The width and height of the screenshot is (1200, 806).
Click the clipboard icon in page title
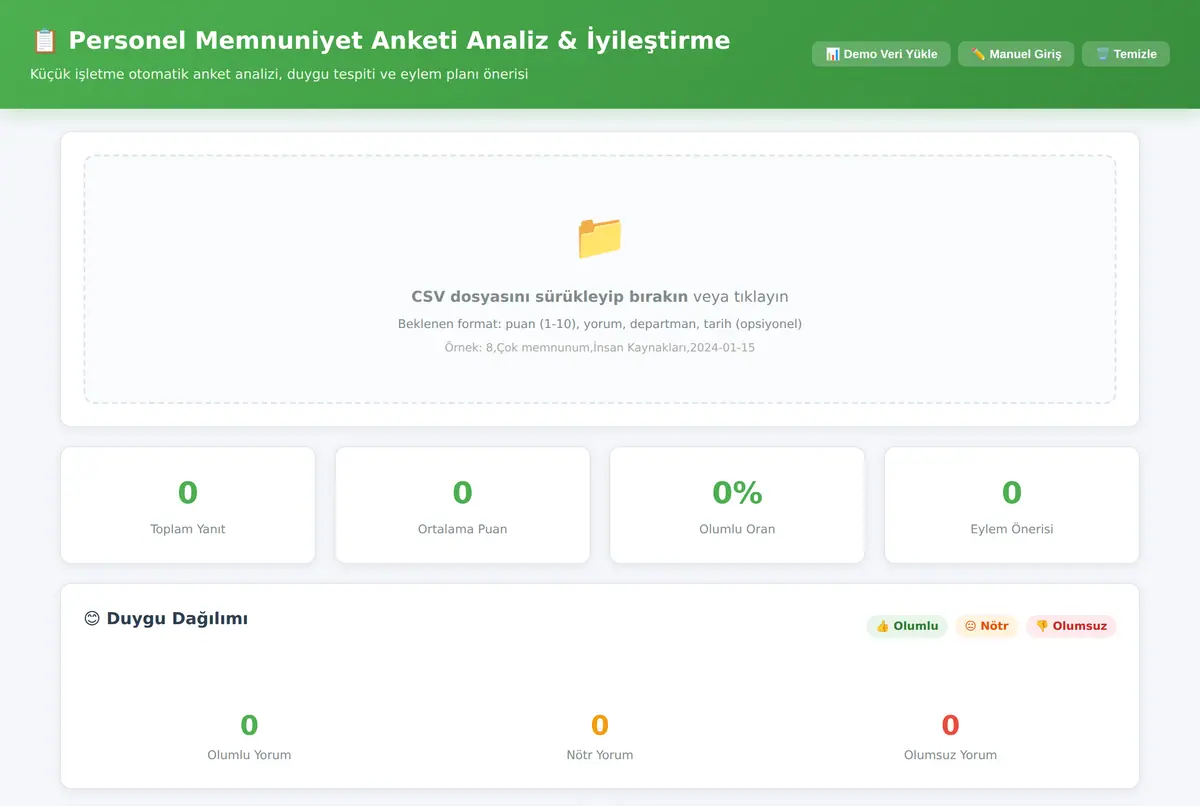point(44,41)
